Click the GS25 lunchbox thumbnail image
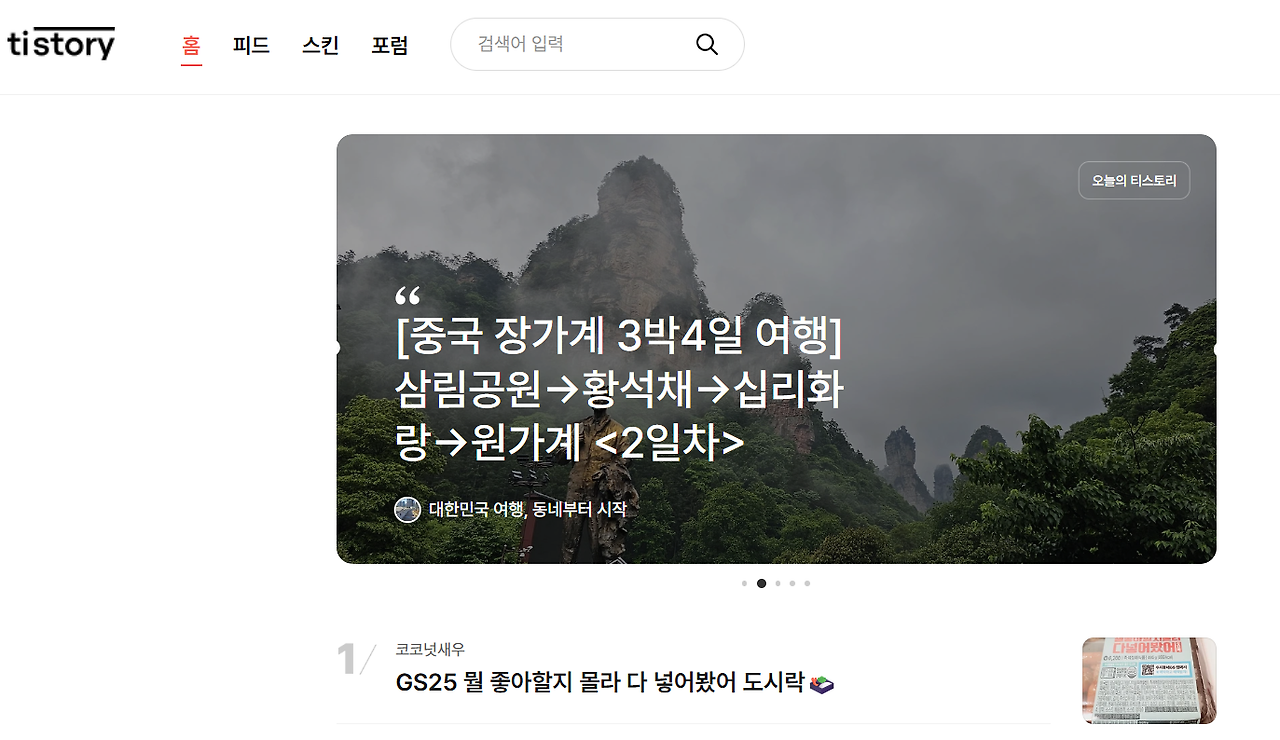This screenshot has width=1280, height=740. pyautogui.click(x=1149, y=681)
